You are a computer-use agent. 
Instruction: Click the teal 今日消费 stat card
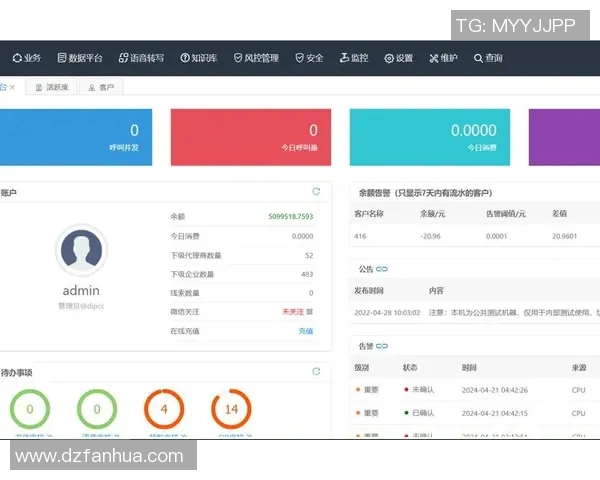(430, 137)
